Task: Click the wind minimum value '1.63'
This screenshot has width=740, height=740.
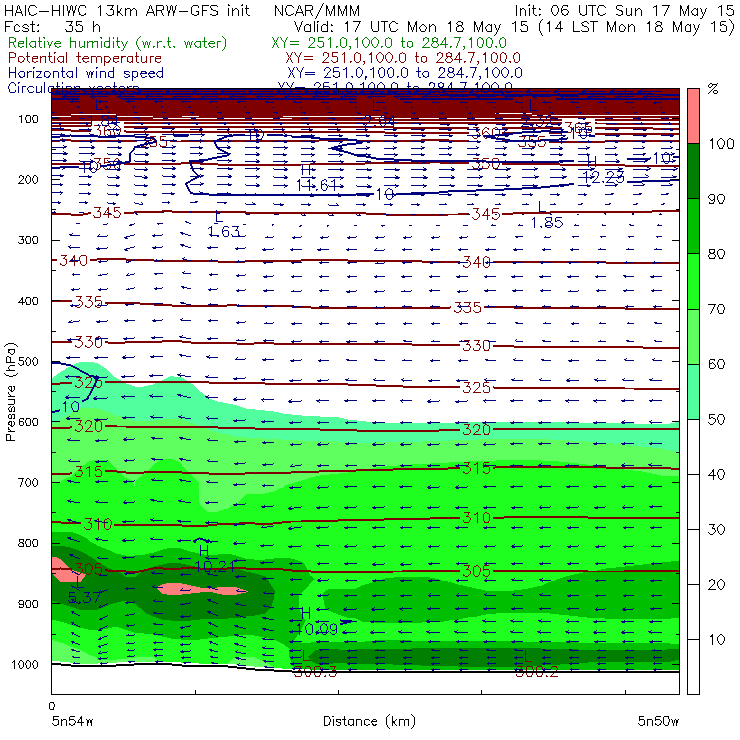Action: pyautogui.click(x=224, y=231)
